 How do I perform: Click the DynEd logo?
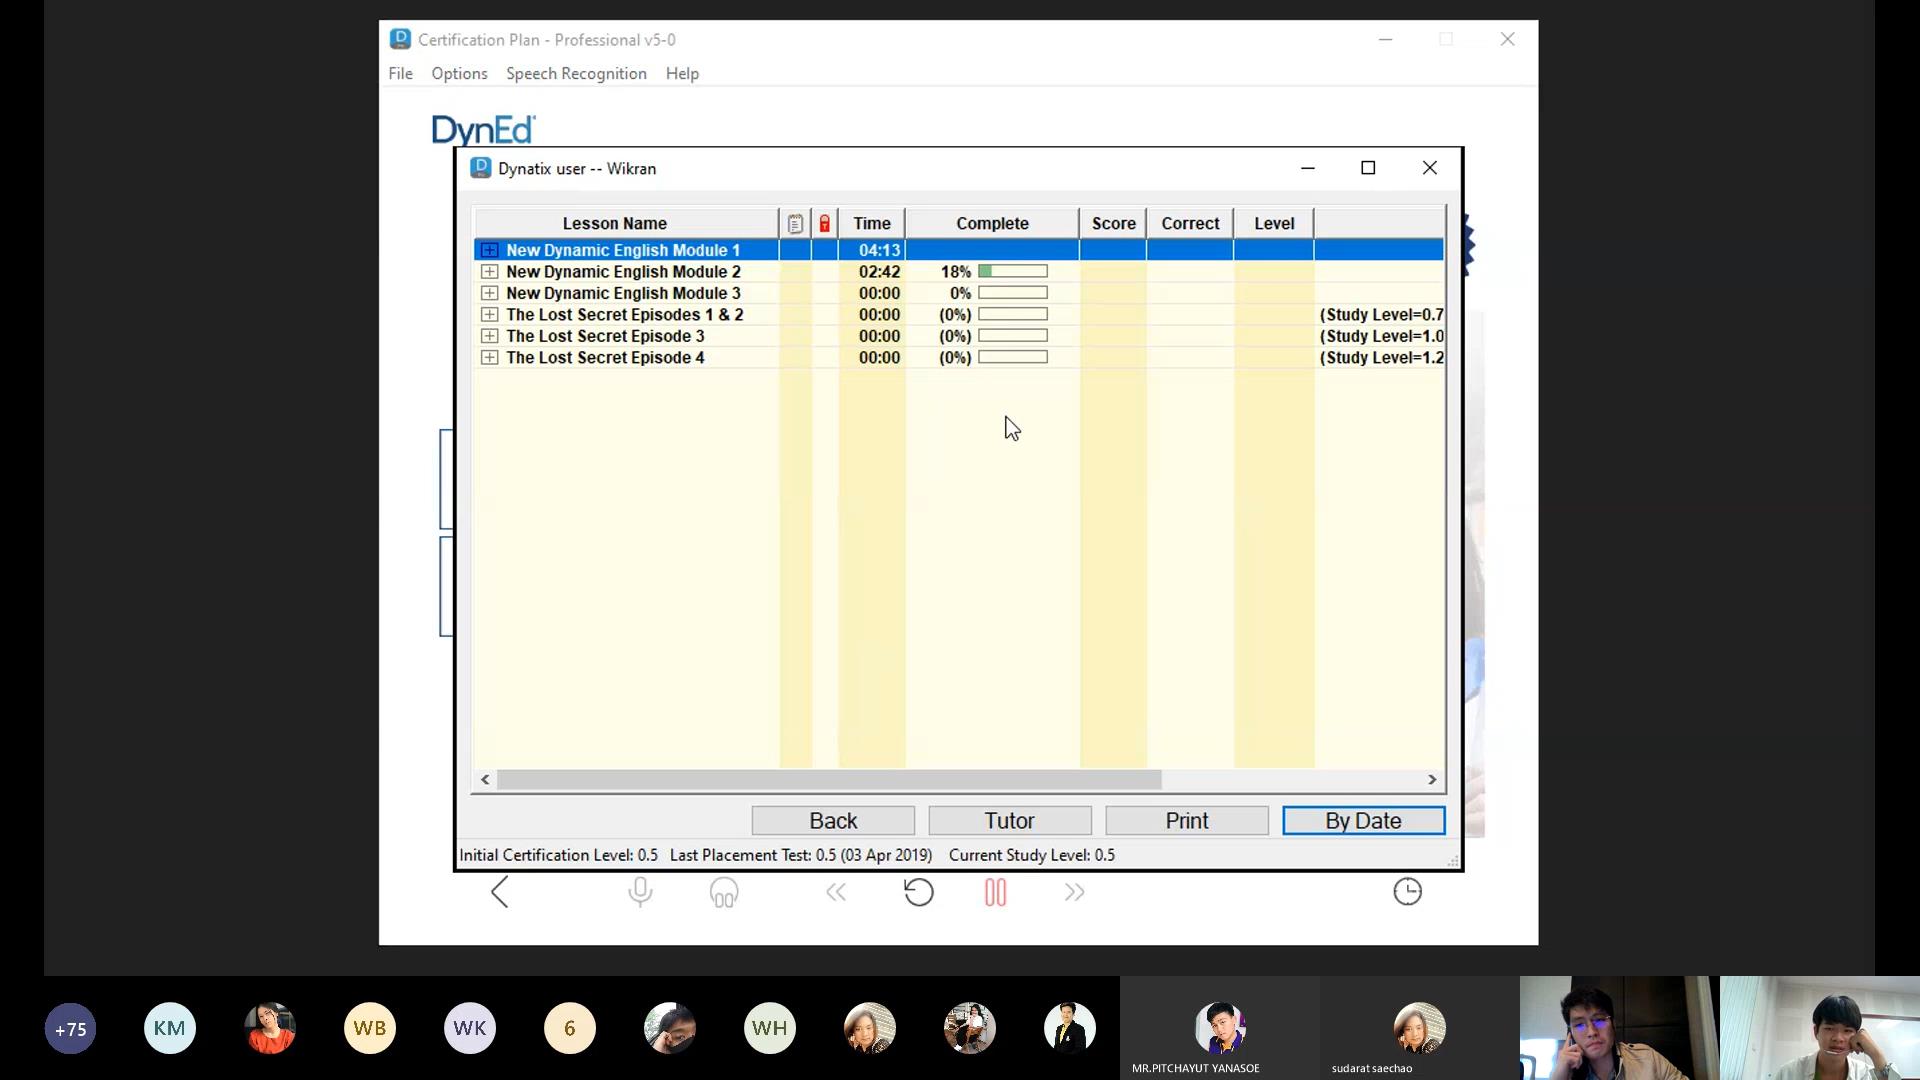[484, 130]
